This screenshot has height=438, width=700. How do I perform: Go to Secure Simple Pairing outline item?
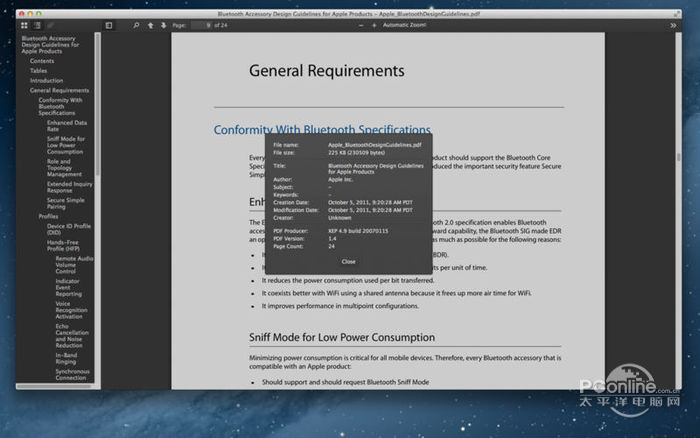pyautogui.click(x=66, y=203)
